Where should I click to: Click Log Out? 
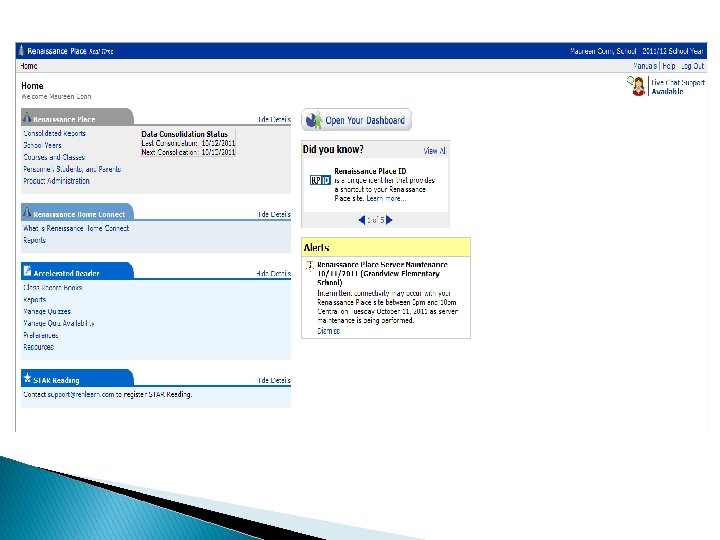click(x=692, y=66)
